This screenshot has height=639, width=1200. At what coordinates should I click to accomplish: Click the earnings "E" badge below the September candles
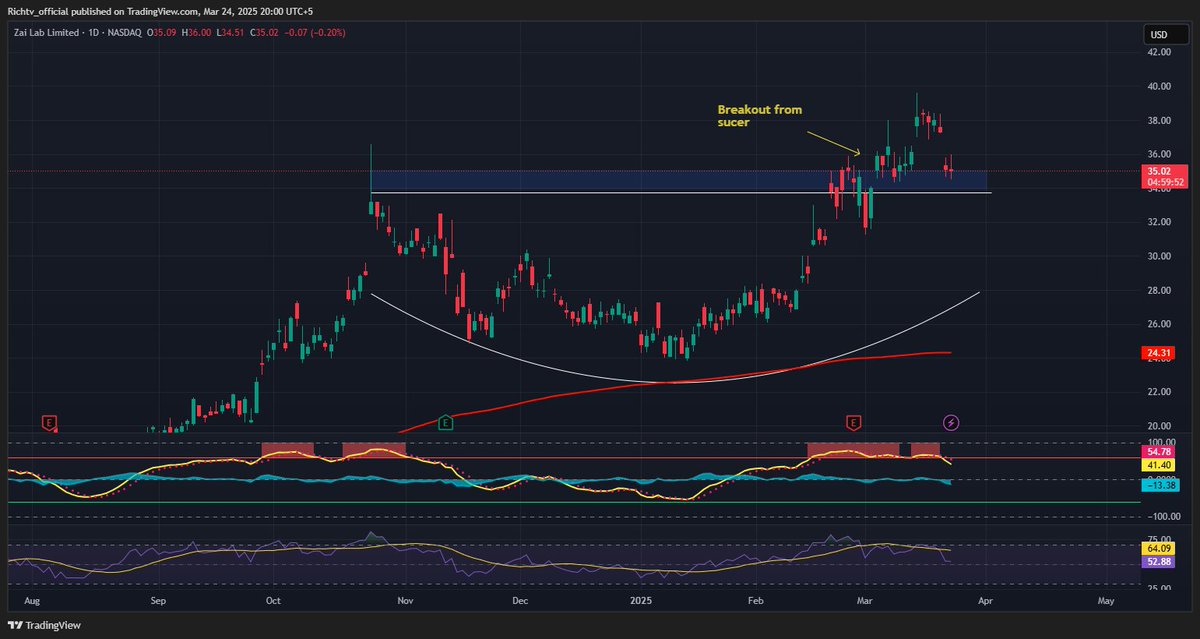47,422
